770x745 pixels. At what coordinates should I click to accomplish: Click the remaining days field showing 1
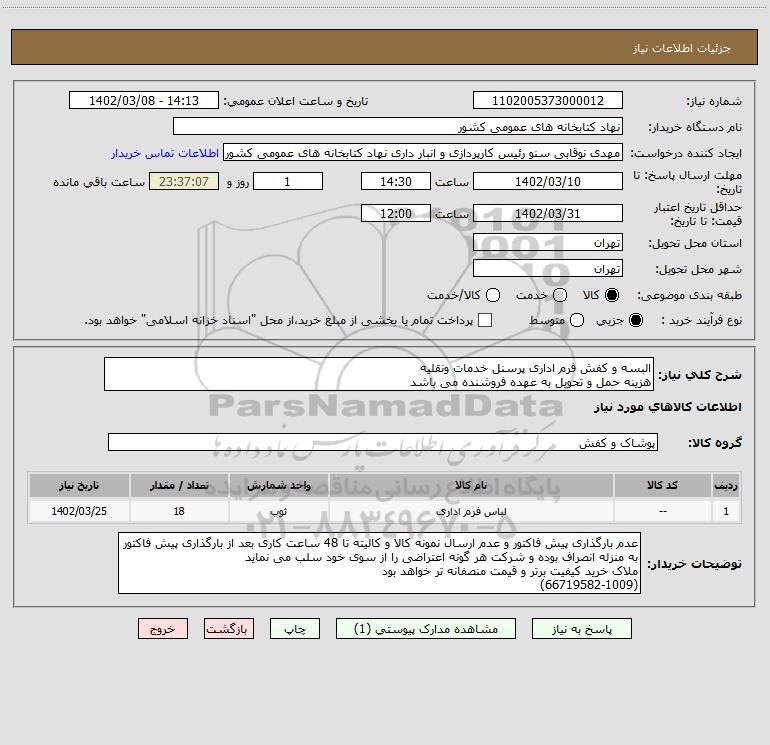(x=288, y=181)
